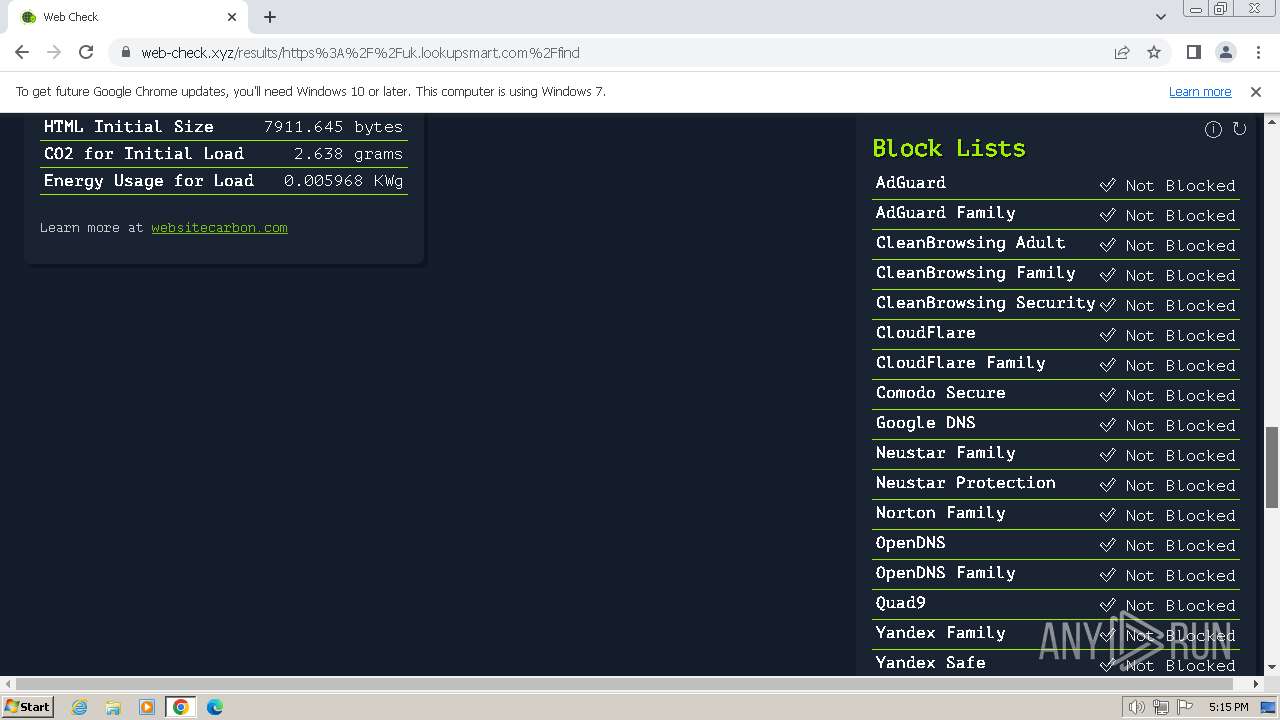The height and width of the screenshot is (720, 1280).
Task: Open the tab search dropdown arrow
Action: coord(1160,17)
